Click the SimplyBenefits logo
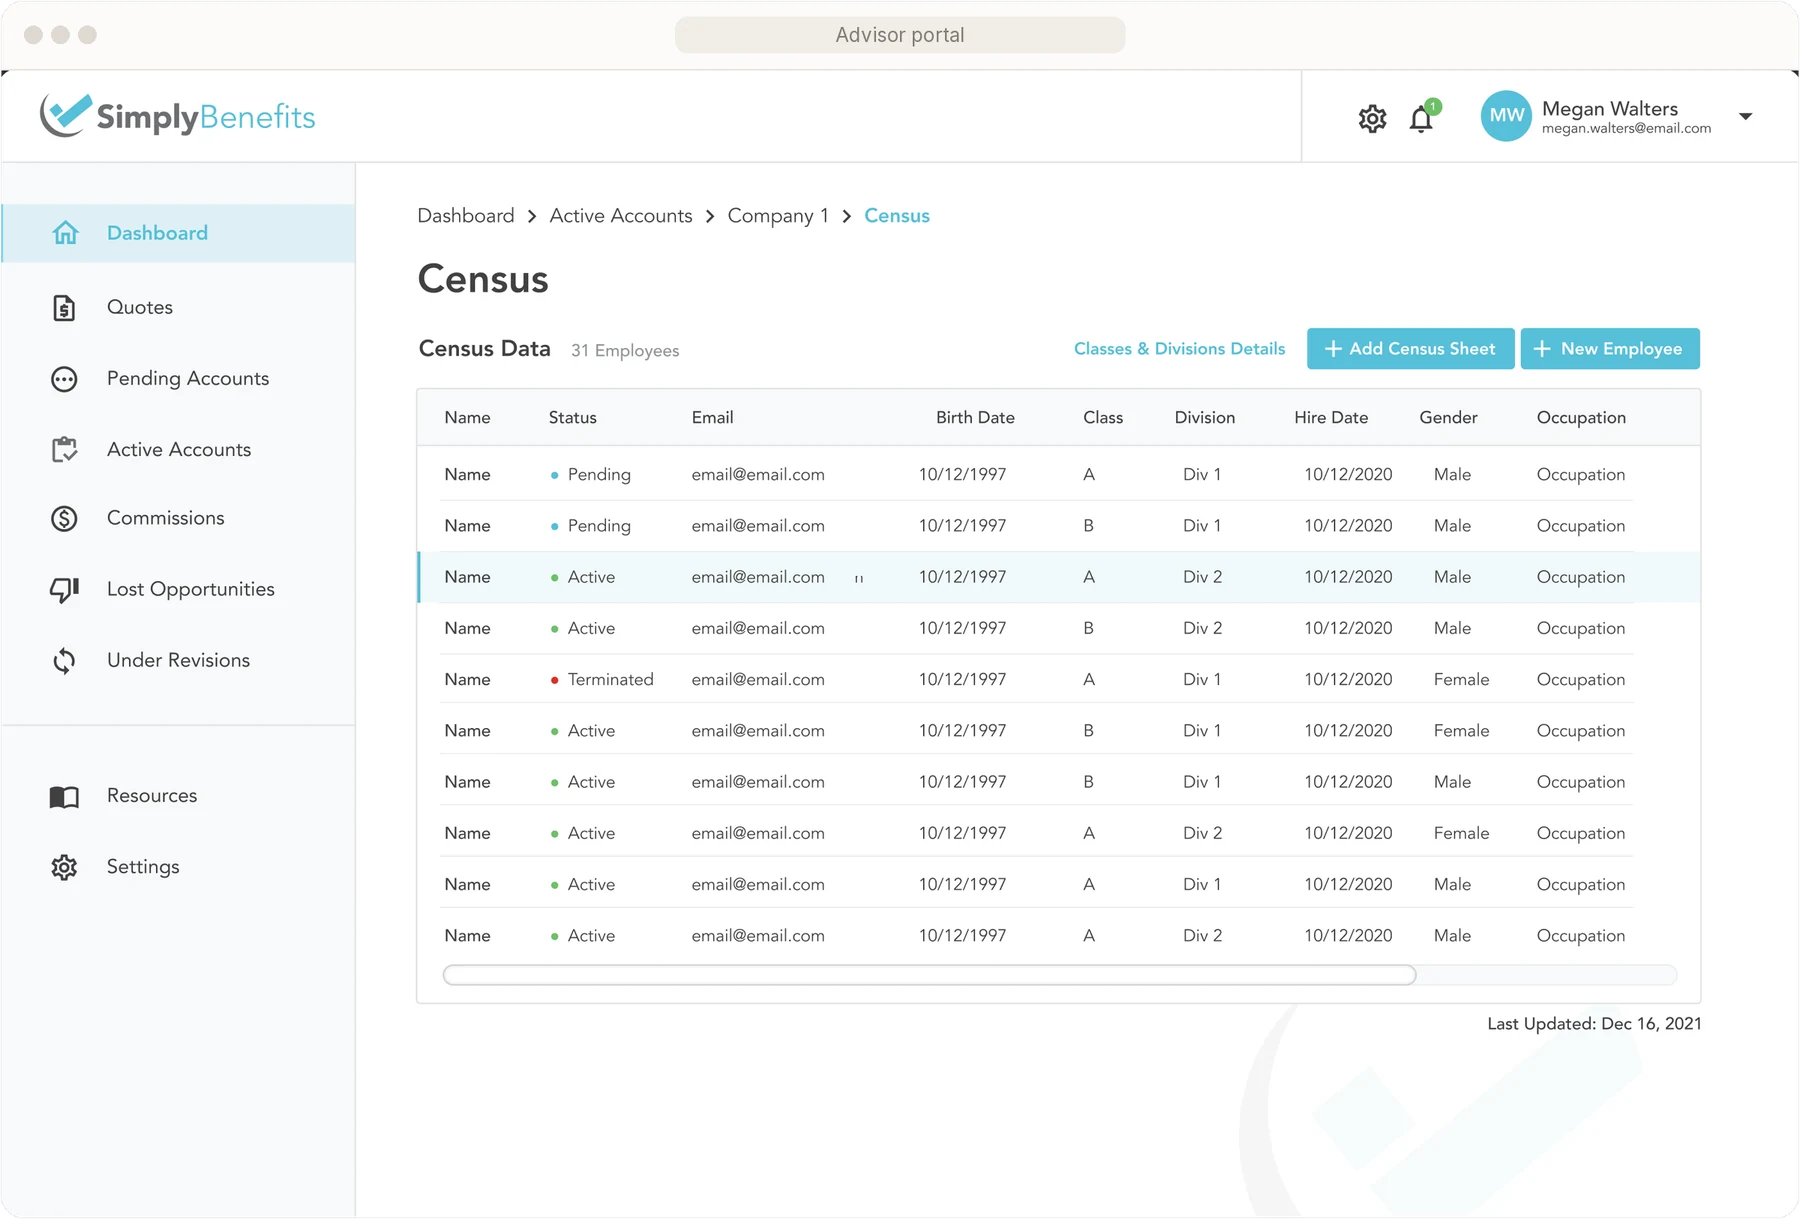Viewport: 1800px width, 1219px height. pos(177,116)
